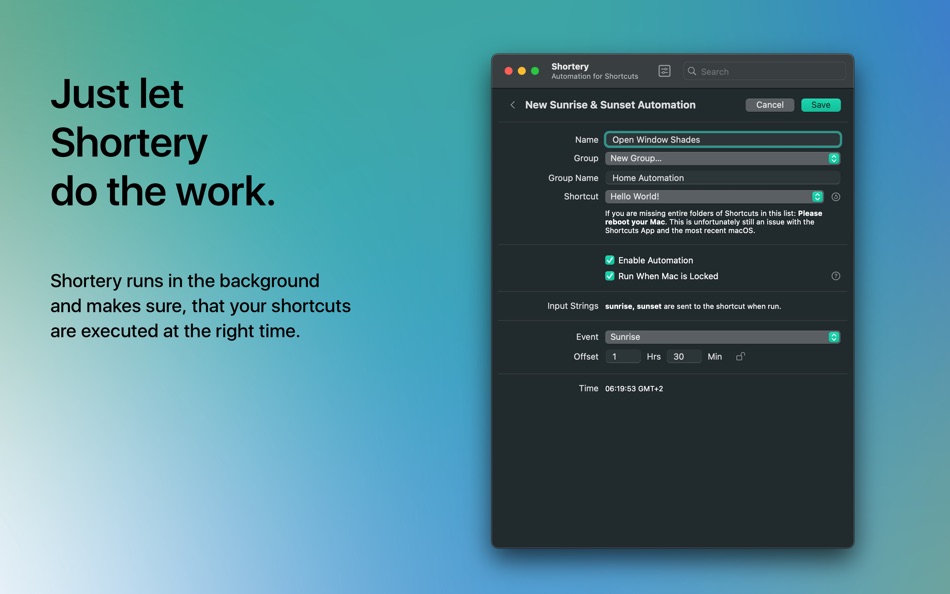Minimize the window with the yellow button

(522, 71)
